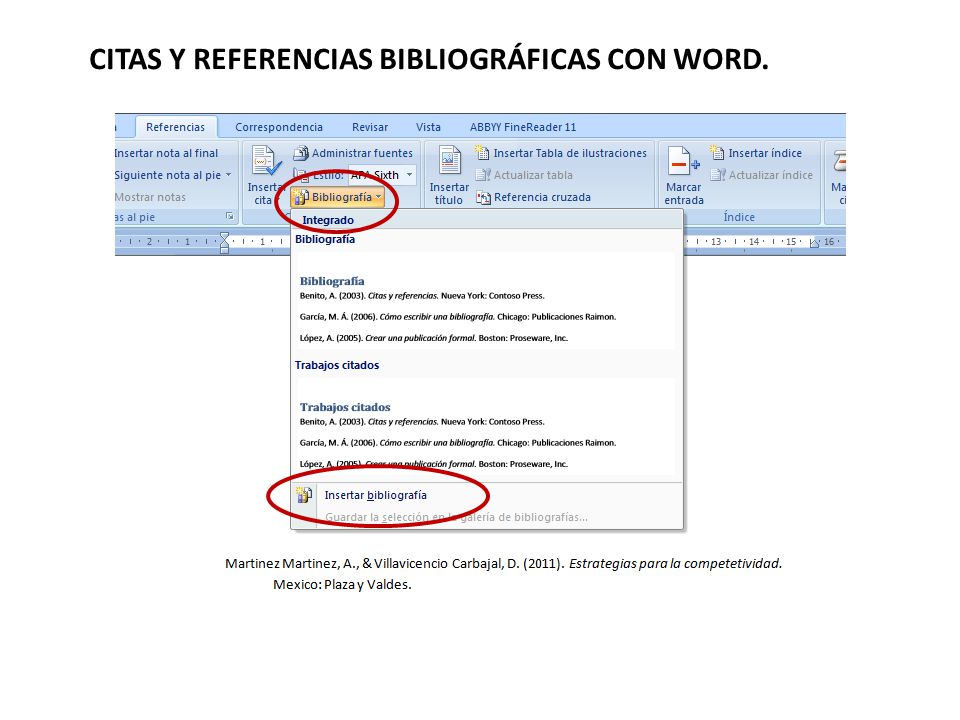Viewport: 960px width, 720px height.
Task: Click the Índice group label
Action: pos(739,217)
